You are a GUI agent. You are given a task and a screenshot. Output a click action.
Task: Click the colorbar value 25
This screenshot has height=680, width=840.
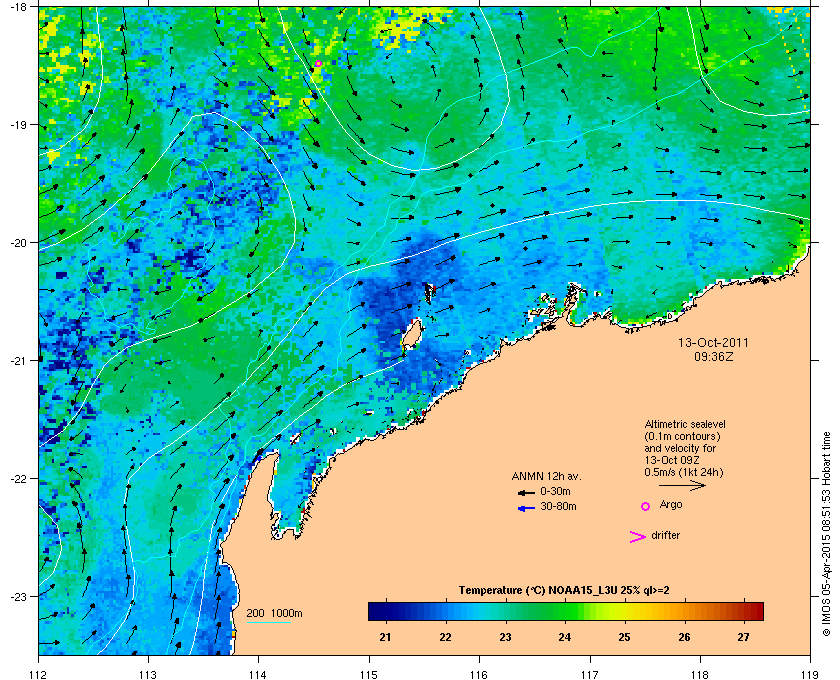tap(624, 637)
